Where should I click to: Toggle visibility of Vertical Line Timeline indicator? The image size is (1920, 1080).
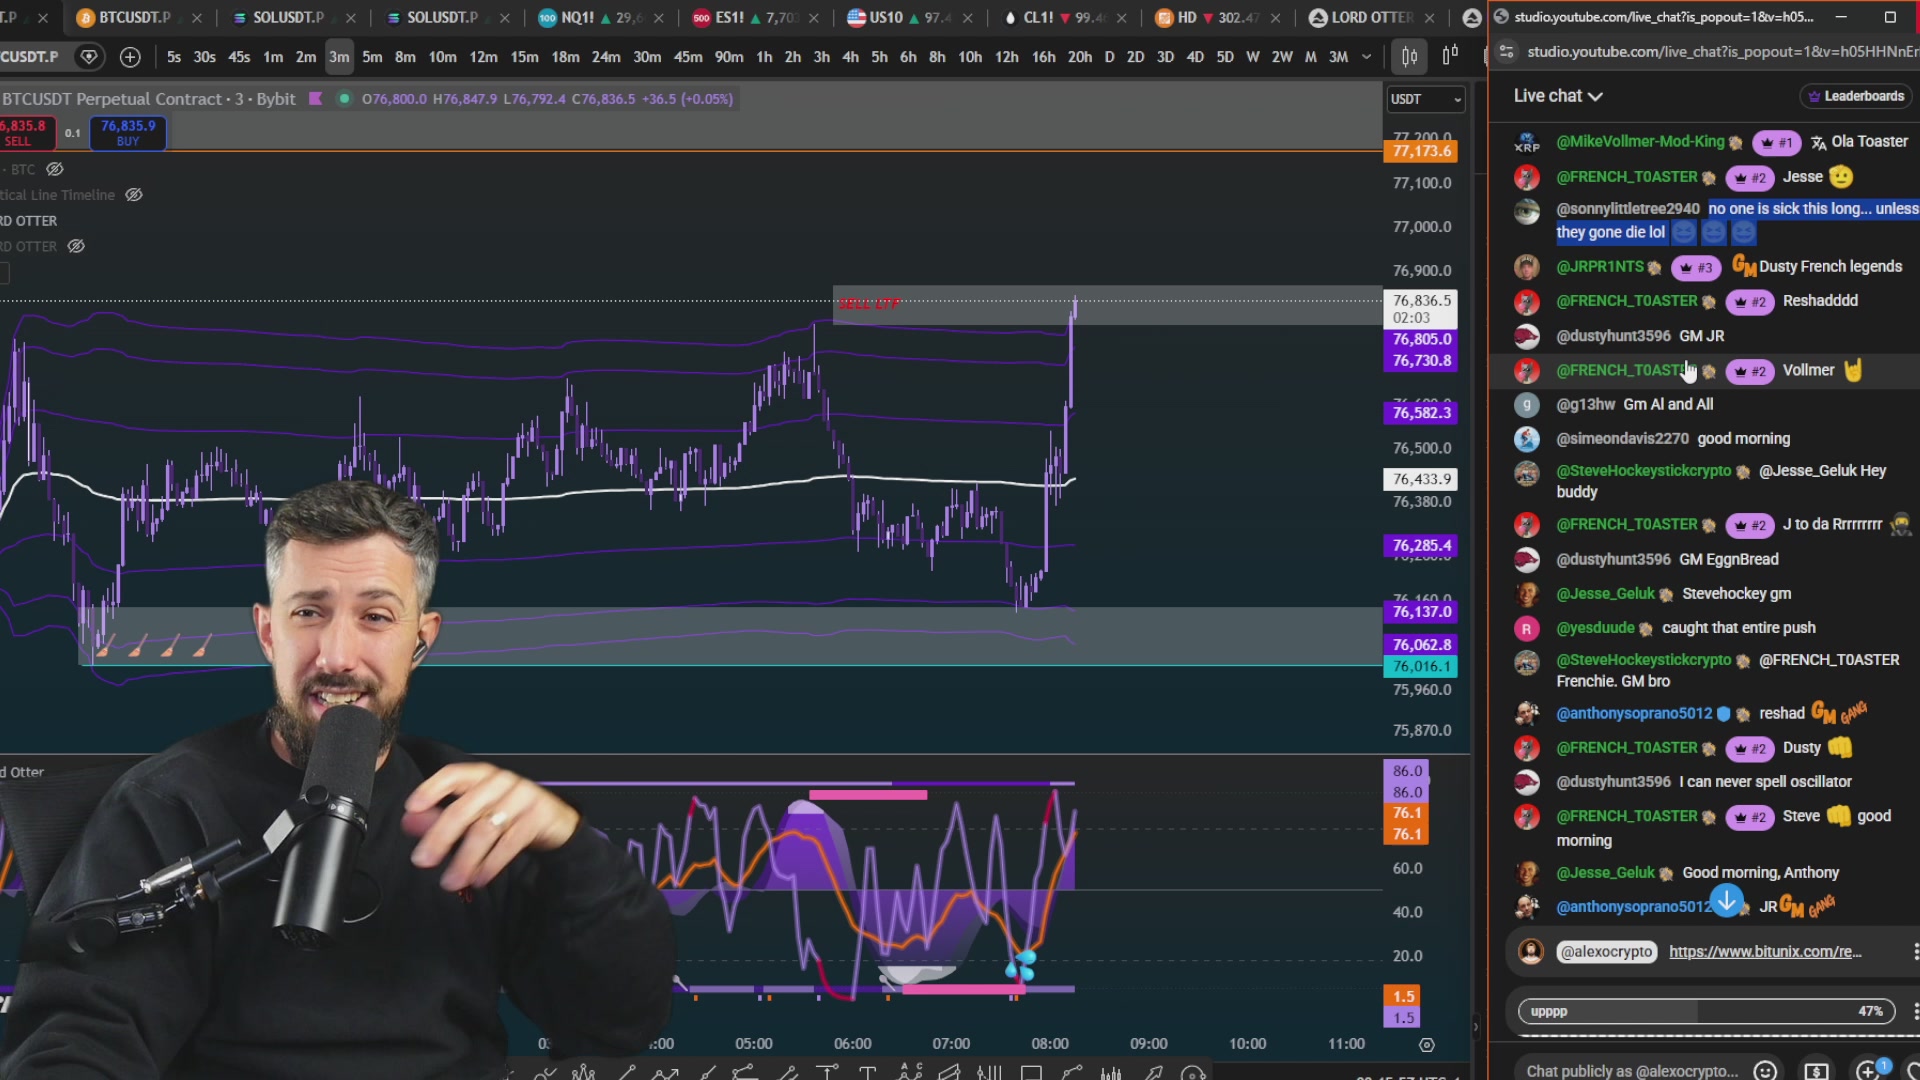coord(134,195)
